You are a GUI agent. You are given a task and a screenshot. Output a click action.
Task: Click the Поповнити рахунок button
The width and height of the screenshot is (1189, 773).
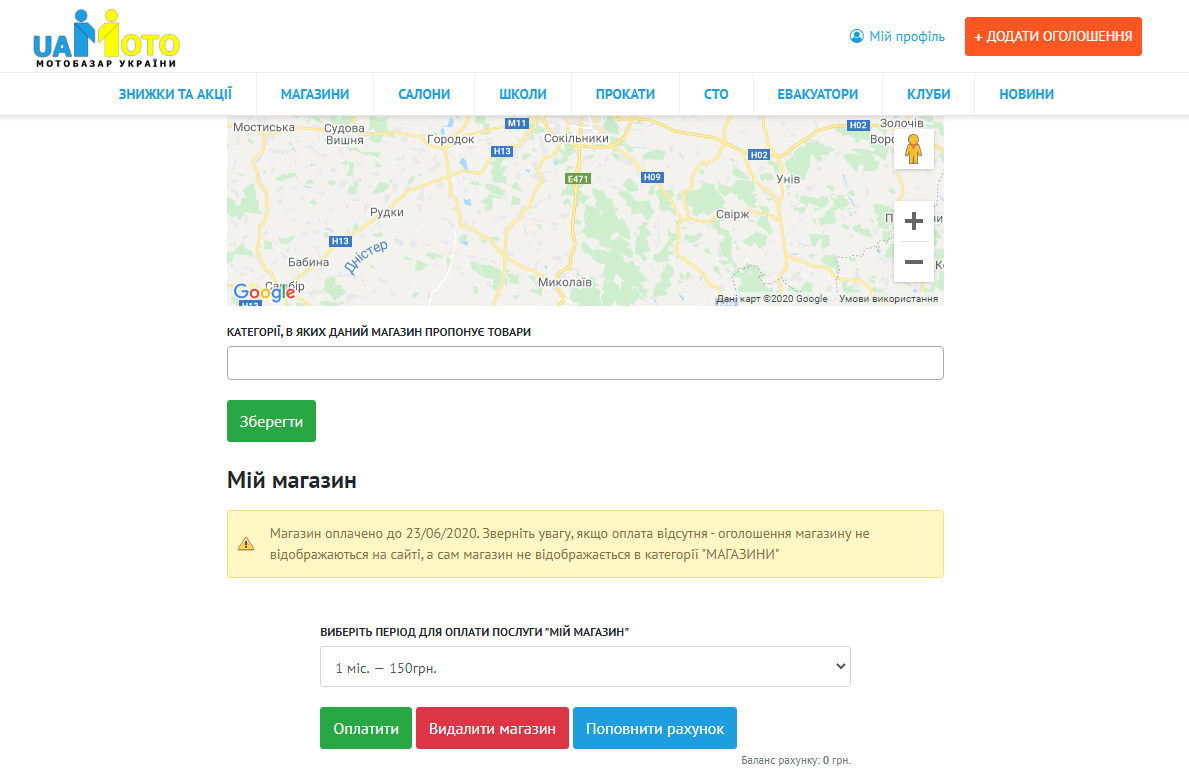click(x=654, y=728)
